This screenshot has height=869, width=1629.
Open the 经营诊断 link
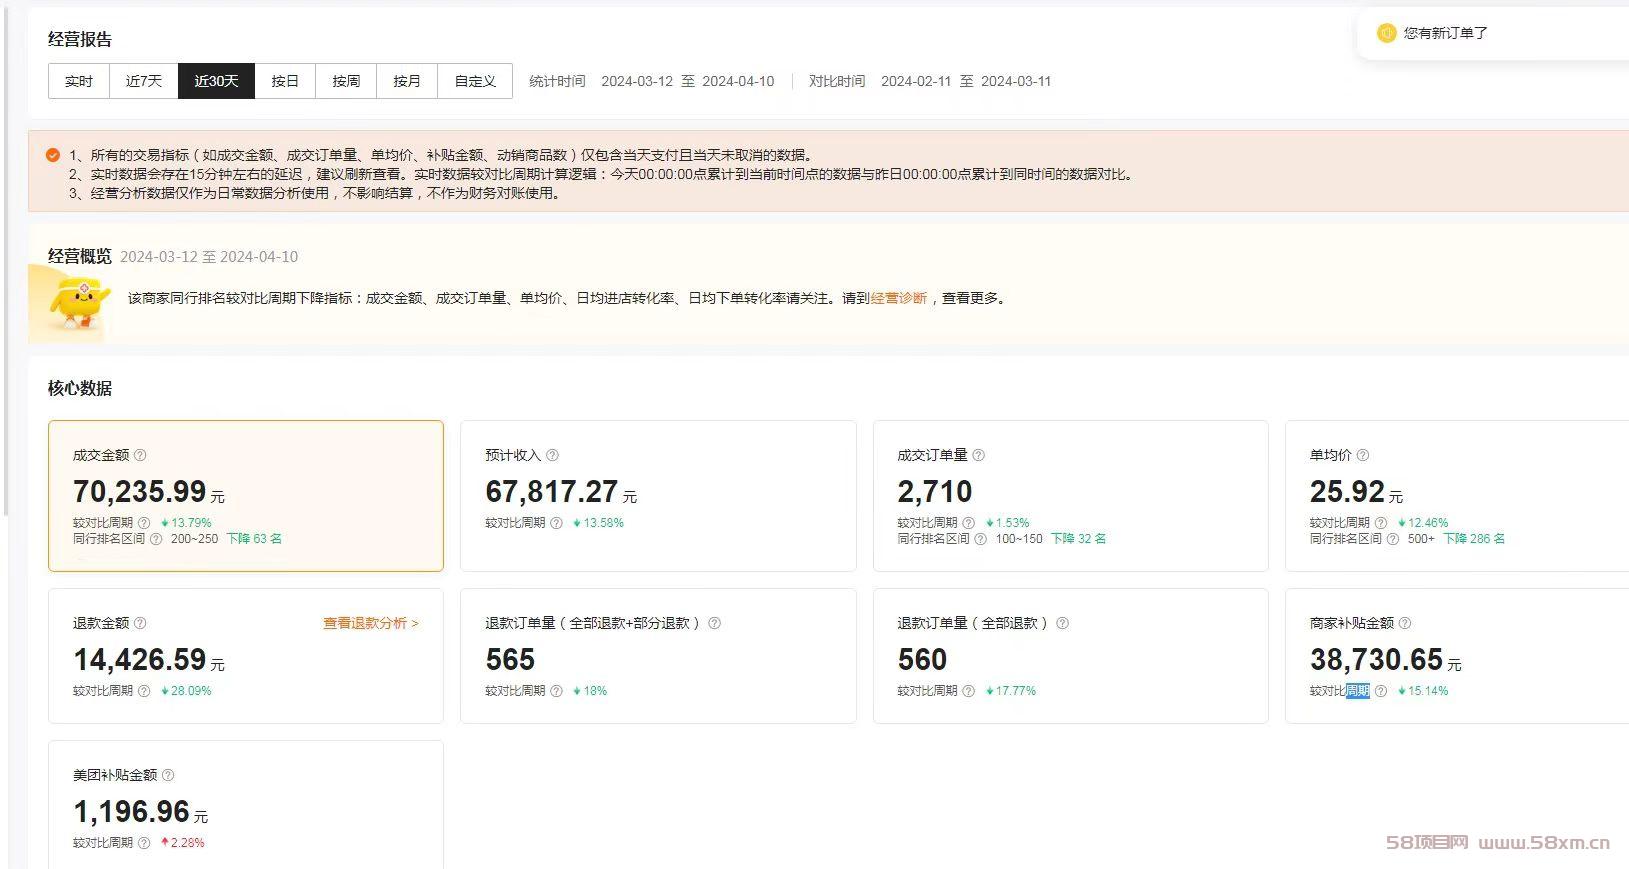pos(899,298)
